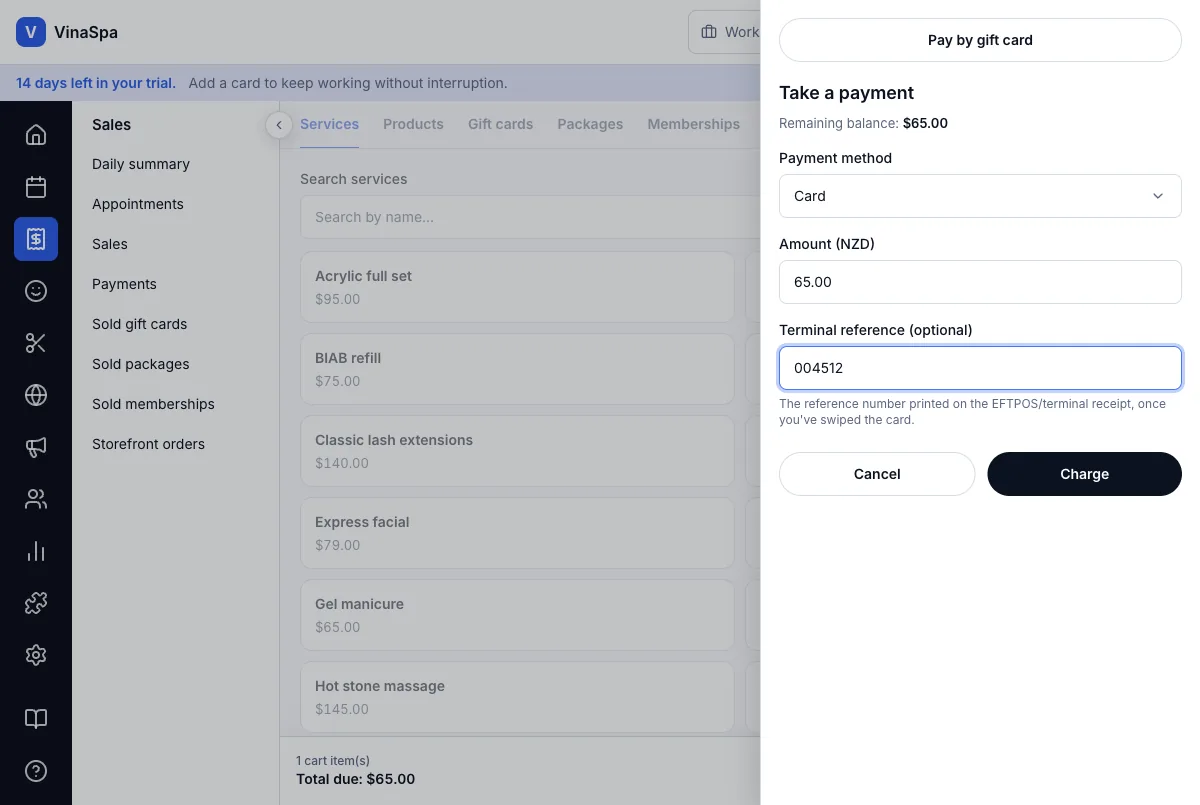Click the Cancel button

pos(877,474)
